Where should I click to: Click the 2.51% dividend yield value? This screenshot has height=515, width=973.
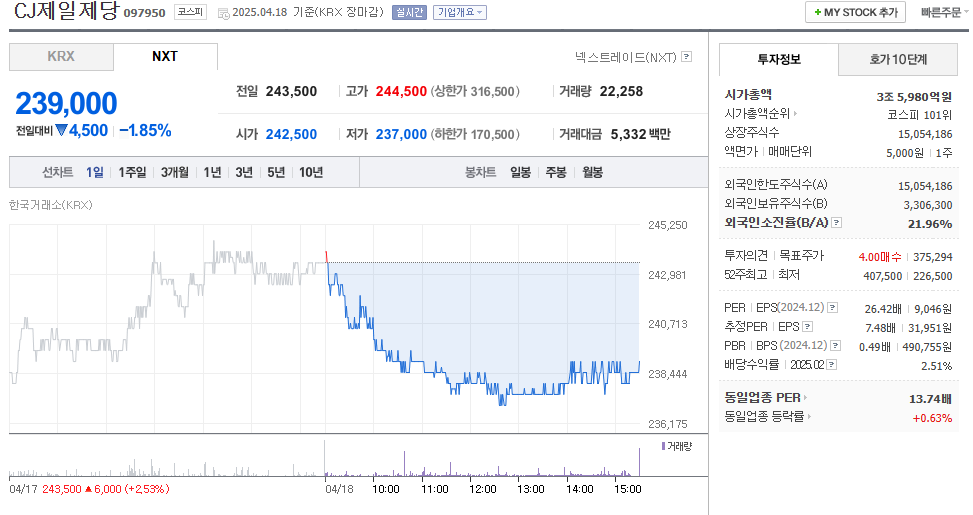coord(936,366)
